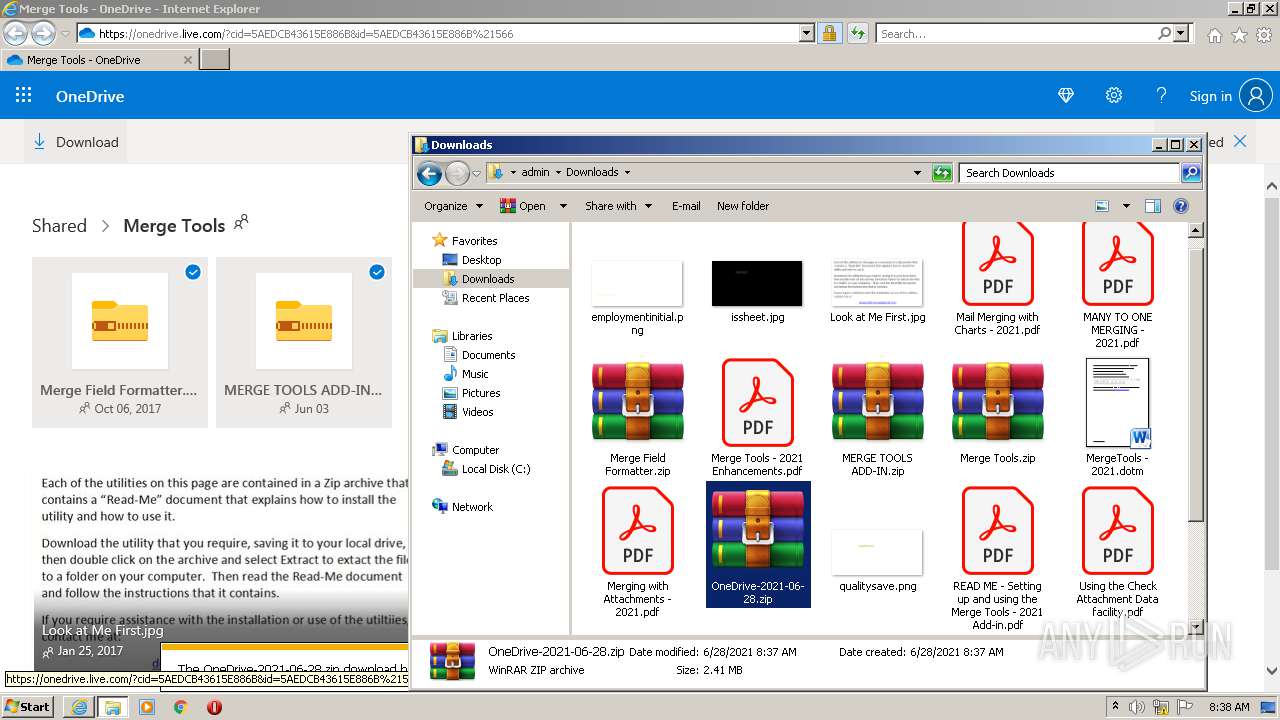Select Desktop in the navigation pane
This screenshot has height=720, width=1280.
click(481, 260)
